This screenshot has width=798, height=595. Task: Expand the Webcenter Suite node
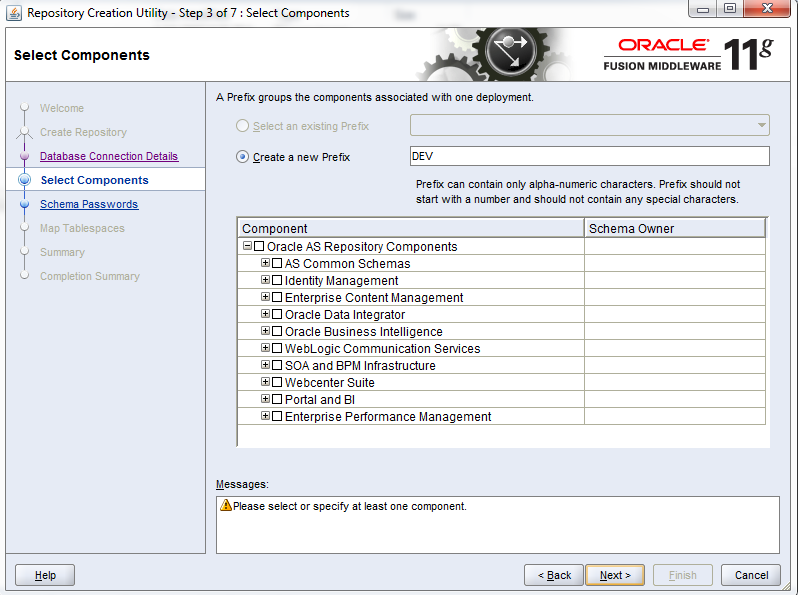tap(265, 382)
